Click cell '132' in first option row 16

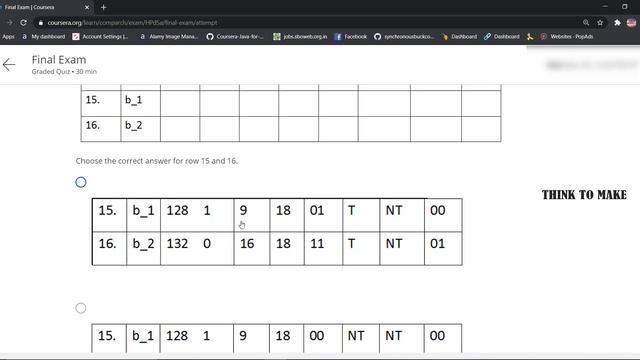tap(178, 244)
